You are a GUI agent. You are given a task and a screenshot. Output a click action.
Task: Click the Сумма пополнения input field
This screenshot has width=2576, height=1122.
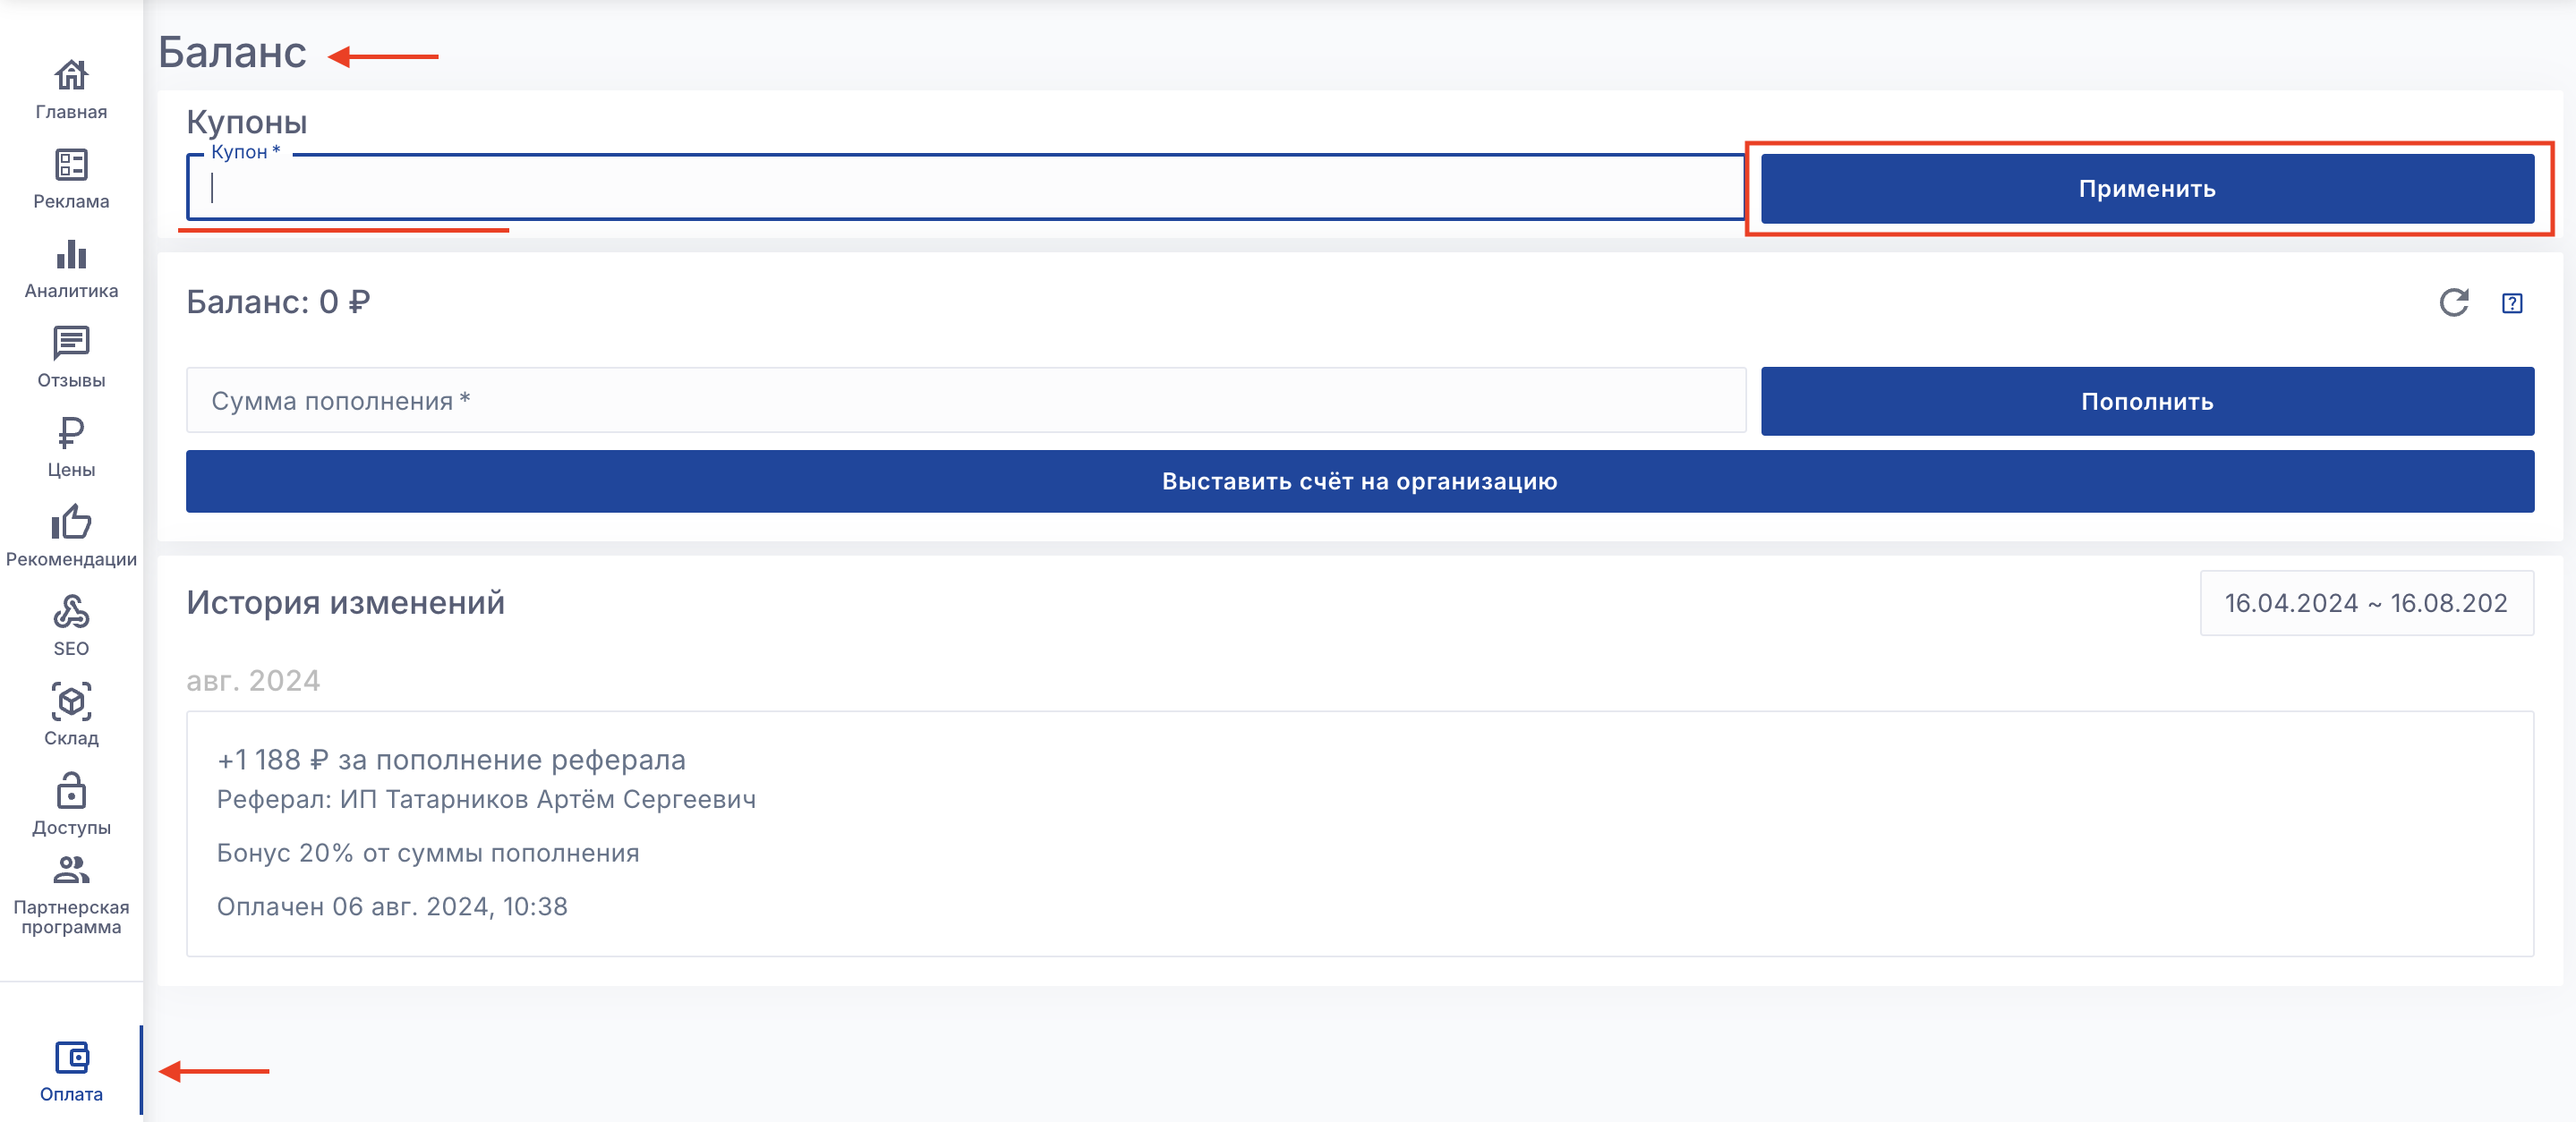click(965, 401)
